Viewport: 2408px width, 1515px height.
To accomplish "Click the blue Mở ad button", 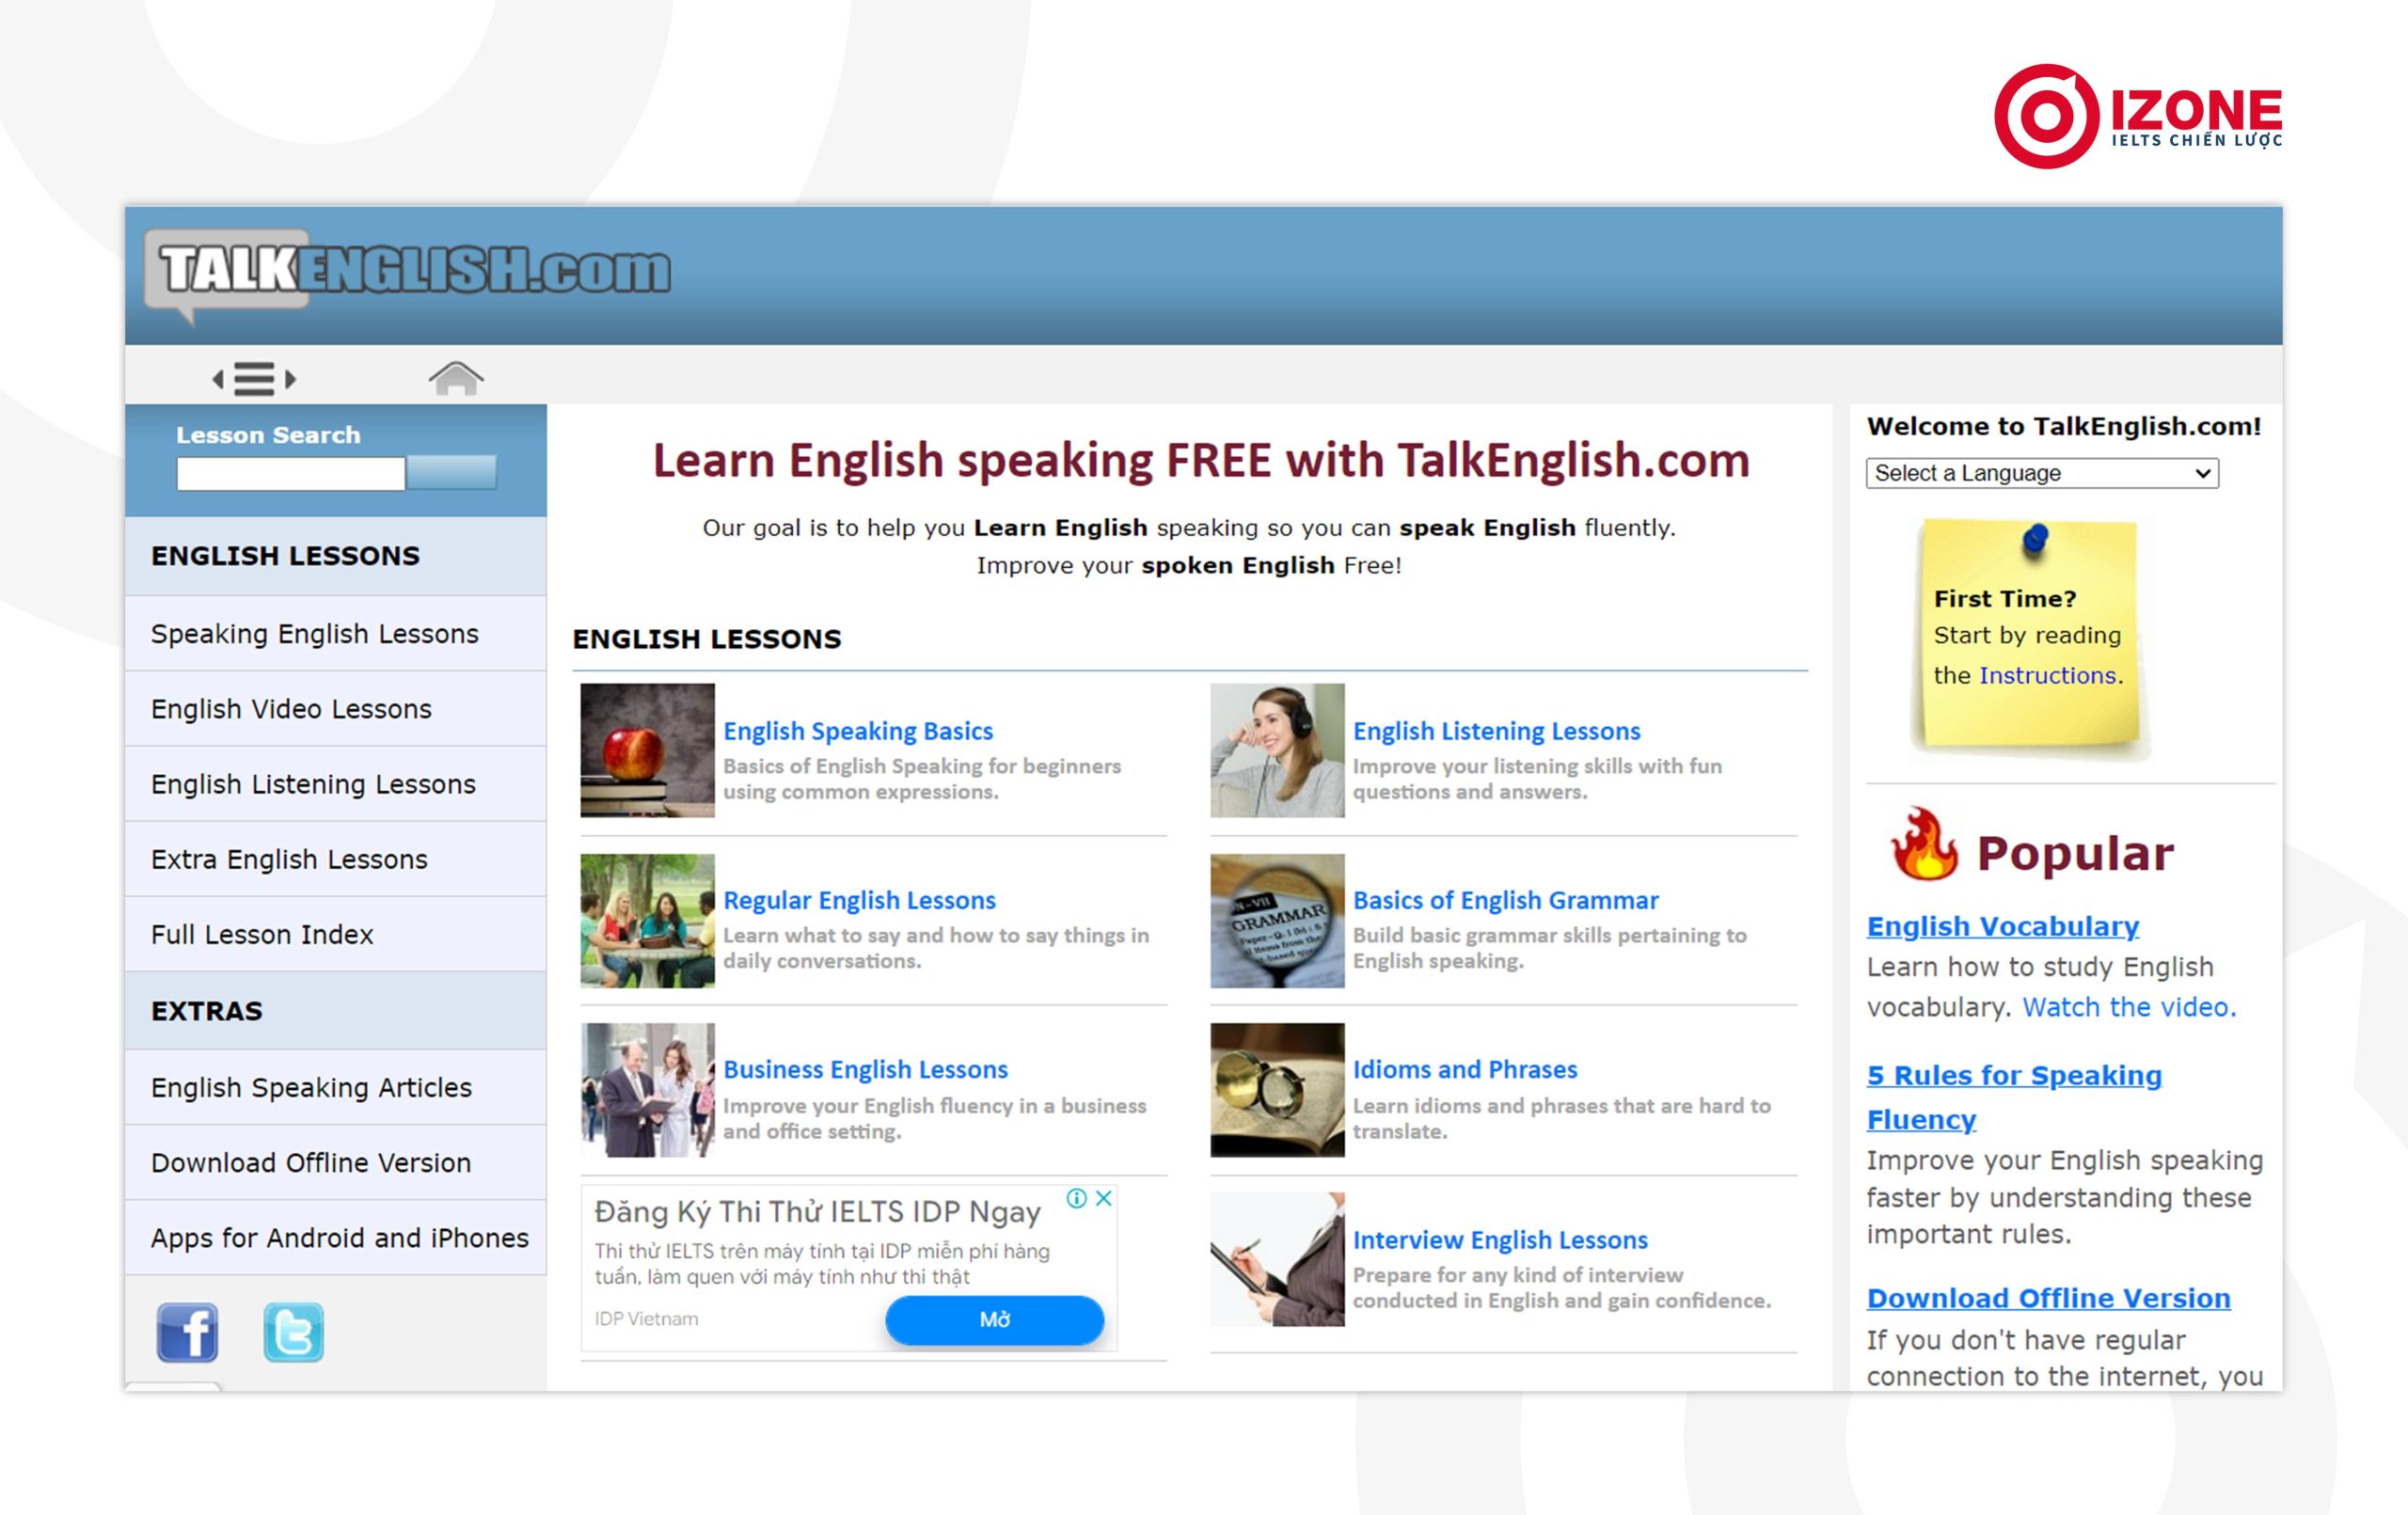I will pyautogui.click(x=994, y=1319).
